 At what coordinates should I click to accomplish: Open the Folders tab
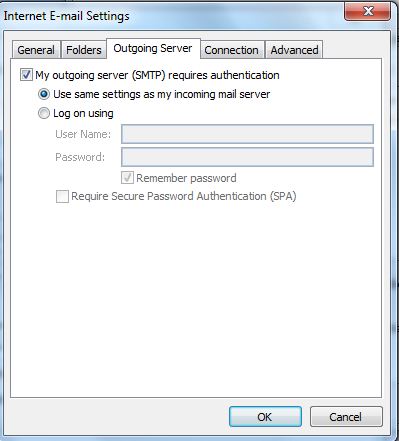point(84,50)
